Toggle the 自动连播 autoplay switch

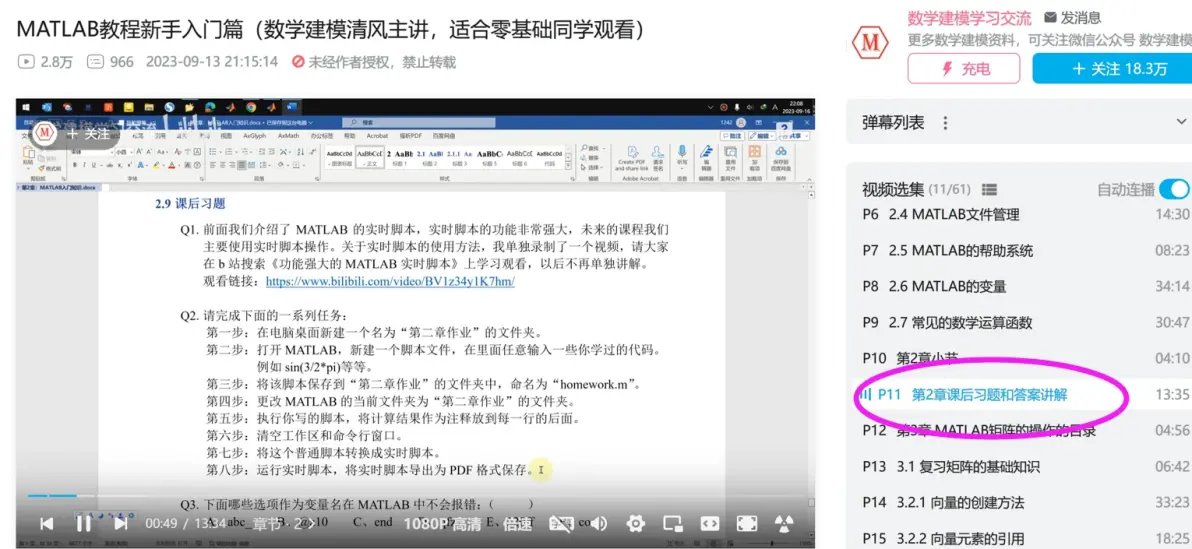[x=1175, y=189]
